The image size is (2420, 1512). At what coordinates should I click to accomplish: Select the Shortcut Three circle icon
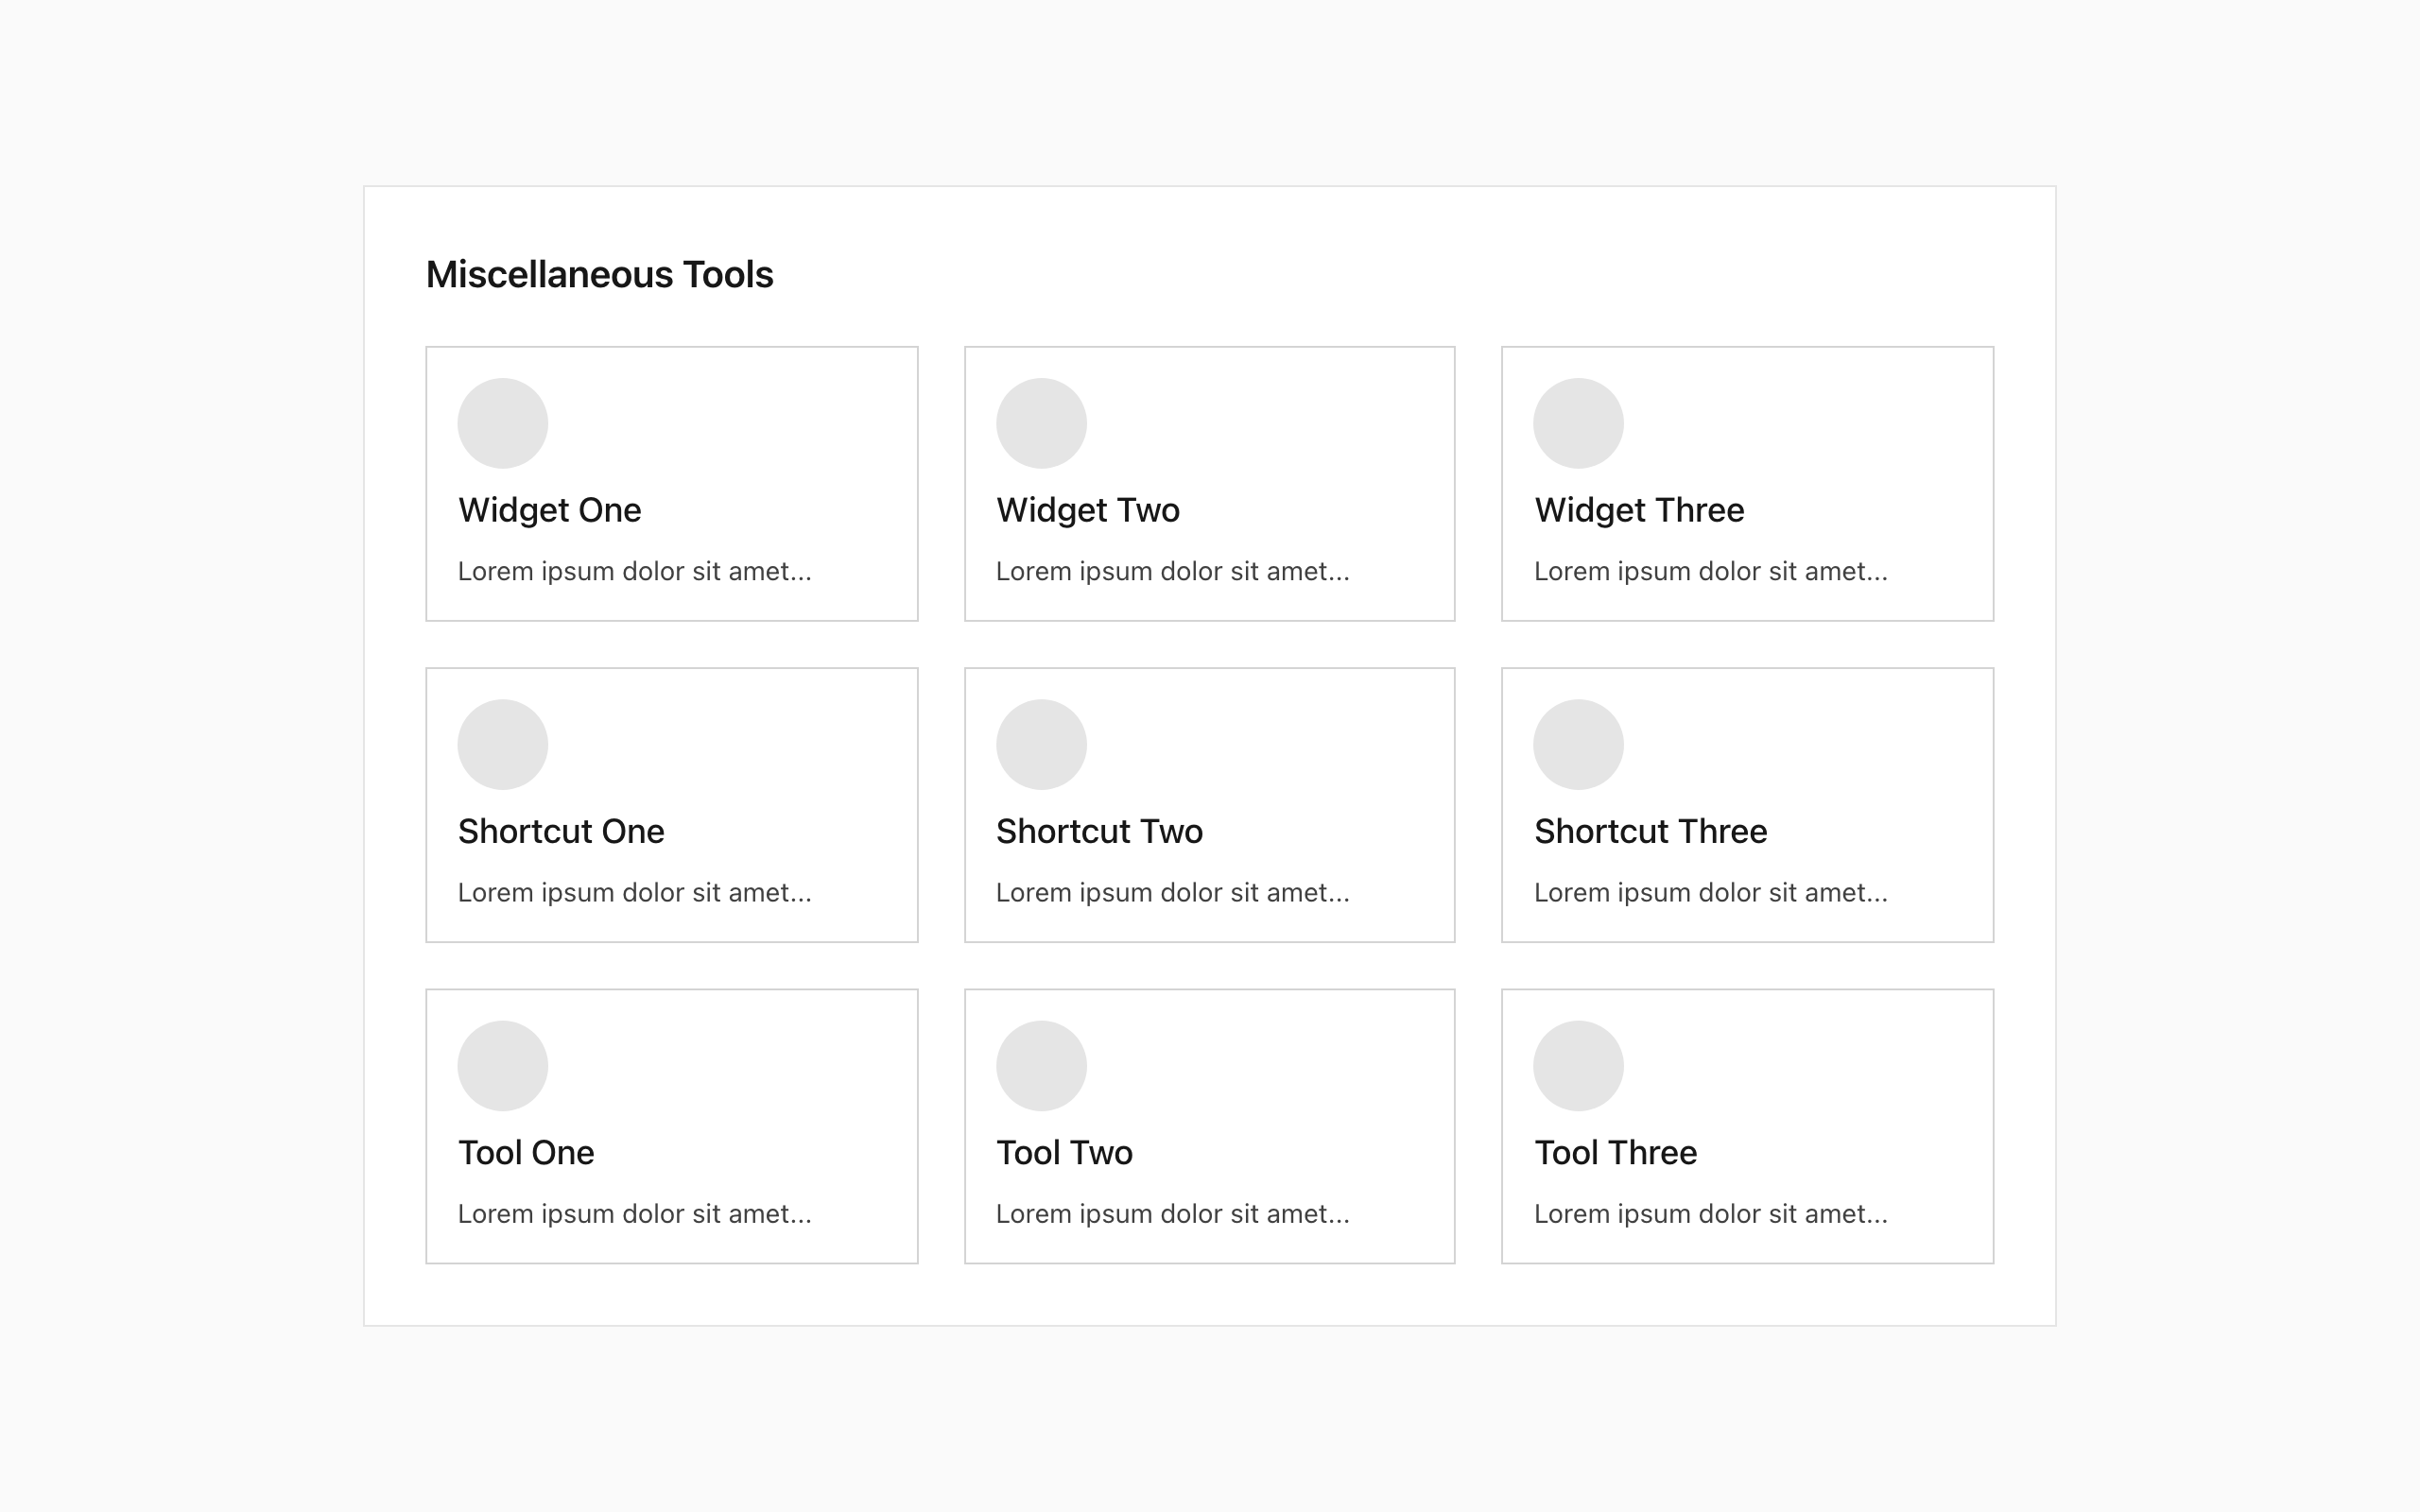tap(1579, 744)
